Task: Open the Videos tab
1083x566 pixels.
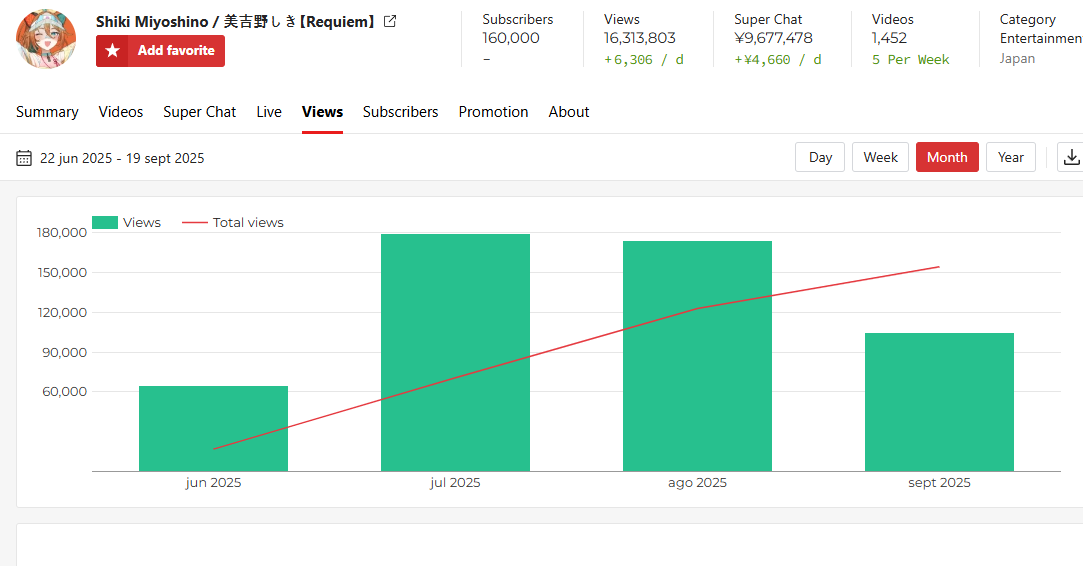Action: tap(121, 112)
